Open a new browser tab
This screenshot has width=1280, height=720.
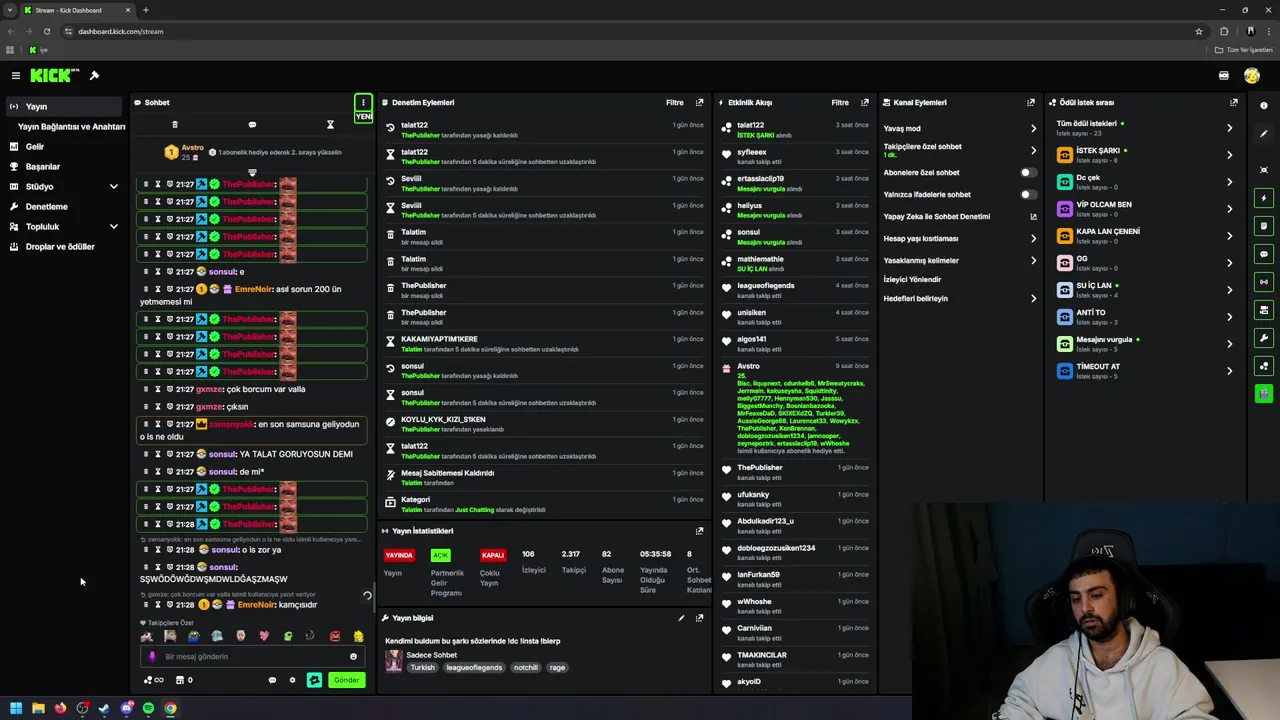click(x=146, y=10)
